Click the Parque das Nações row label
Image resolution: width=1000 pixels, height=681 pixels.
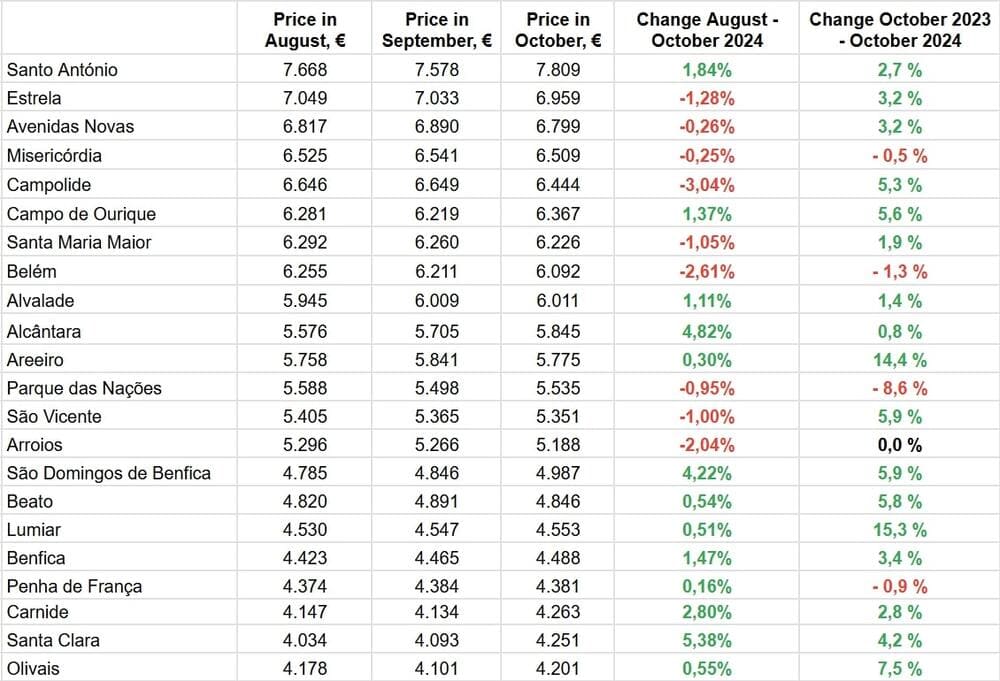(x=84, y=388)
